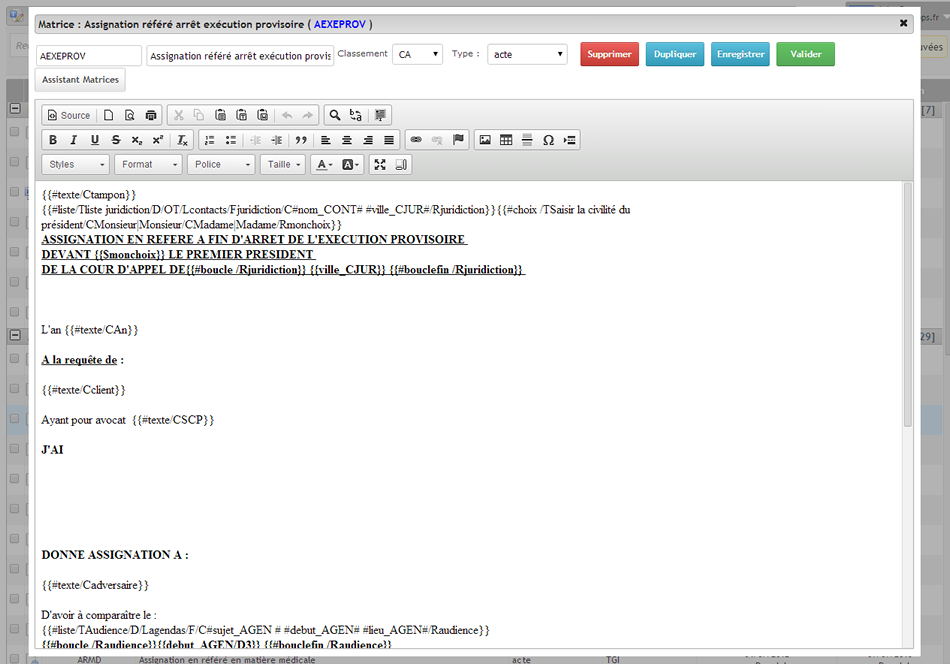Click the Copy icon
The width and height of the screenshot is (950, 664).
[x=199, y=115]
